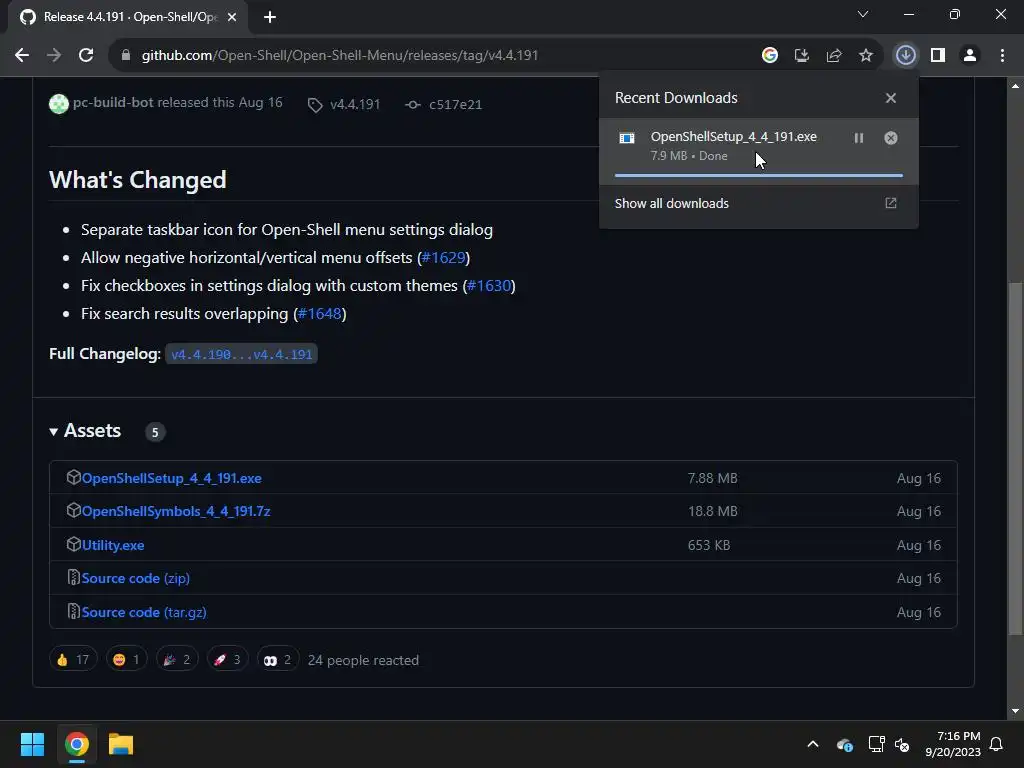The width and height of the screenshot is (1024, 768).
Task: Toggle the eyes reaction (2)
Action: [278, 660]
